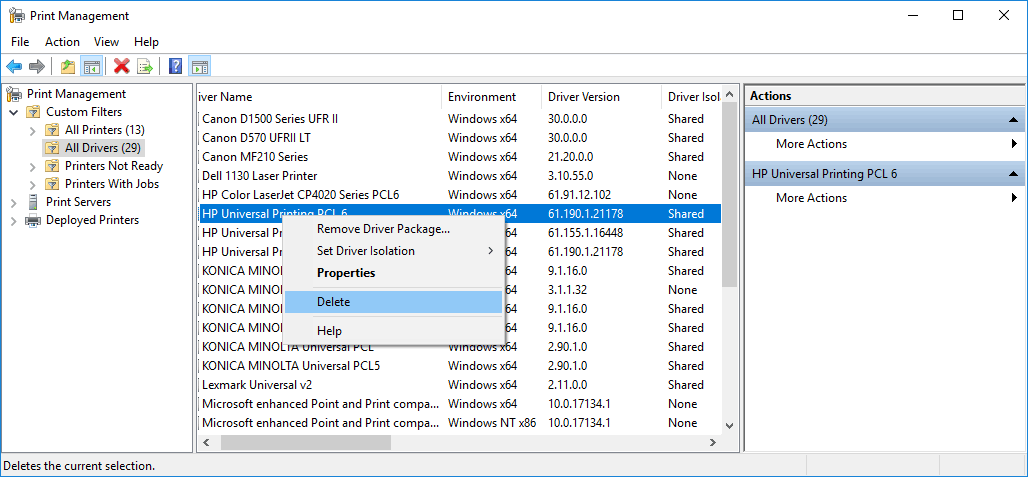Sort by the Driver Name column header
Image resolution: width=1028 pixels, height=477 pixels.
(x=319, y=97)
